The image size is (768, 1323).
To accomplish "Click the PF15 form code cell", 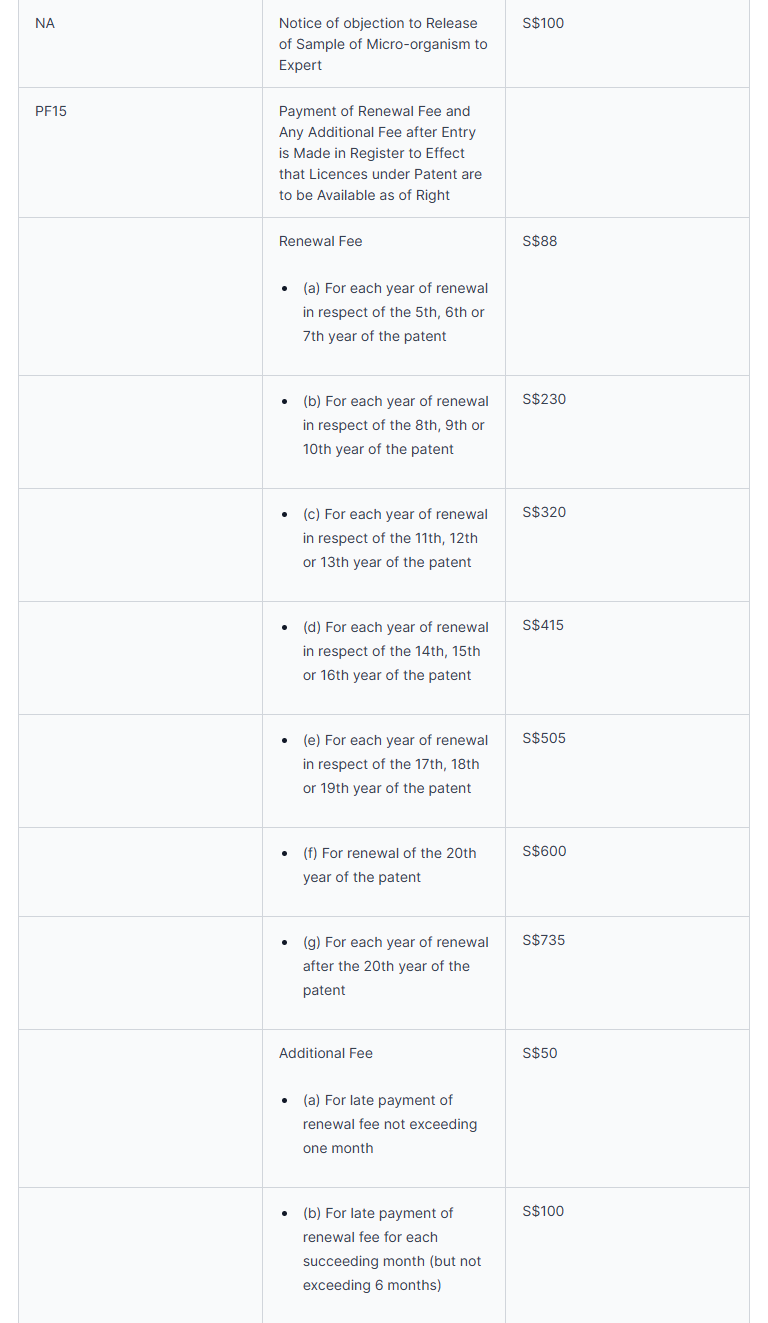I will [x=51, y=111].
